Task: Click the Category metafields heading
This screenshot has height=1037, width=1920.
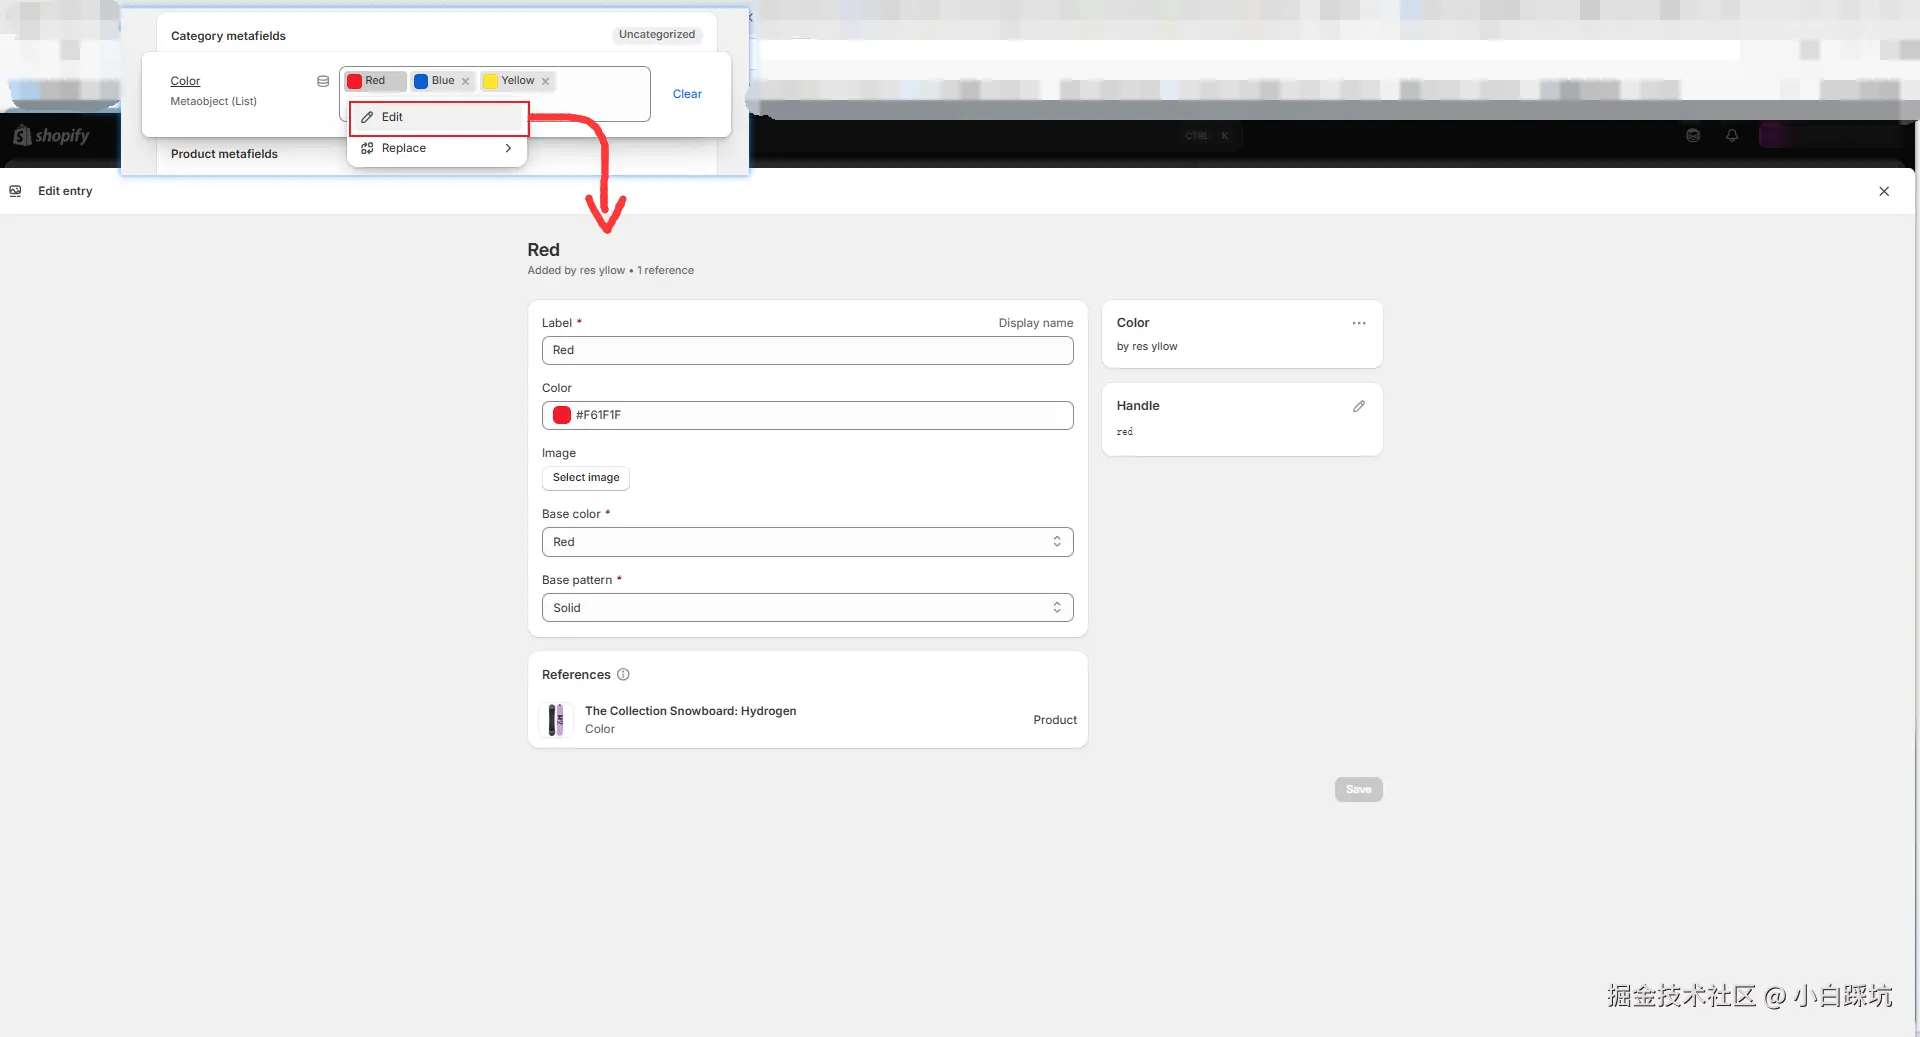Action: pyautogui.click(x=228, y=36)
